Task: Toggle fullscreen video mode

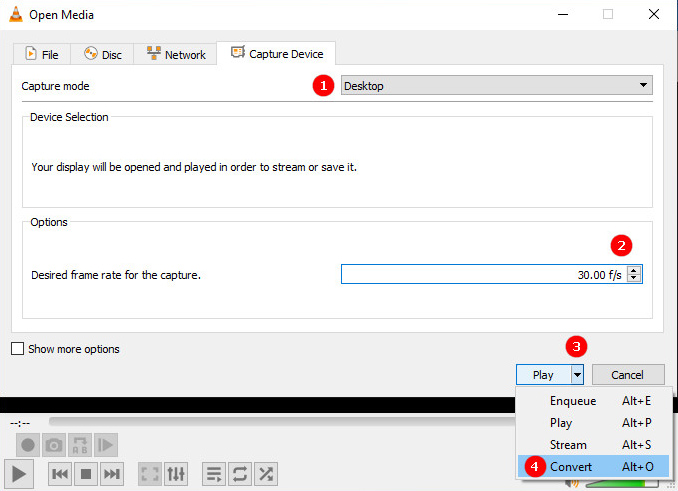Action: 150,474
